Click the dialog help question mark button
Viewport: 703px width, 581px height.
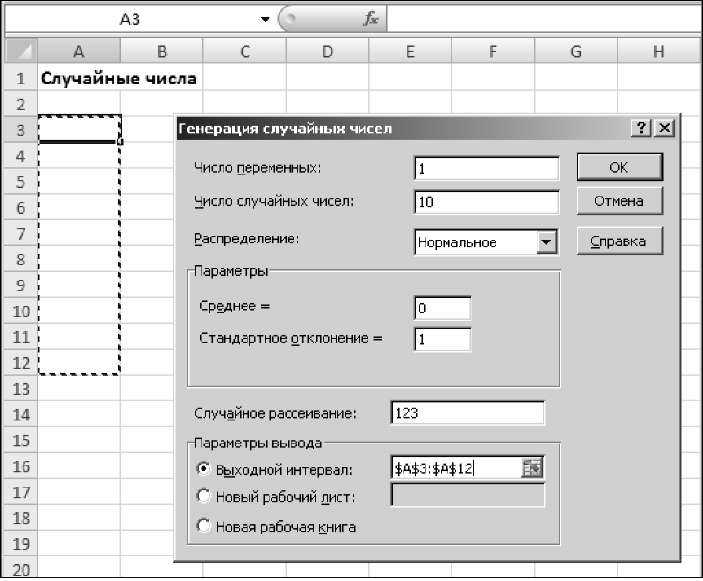pyautogui.click(x=641, y=128)
